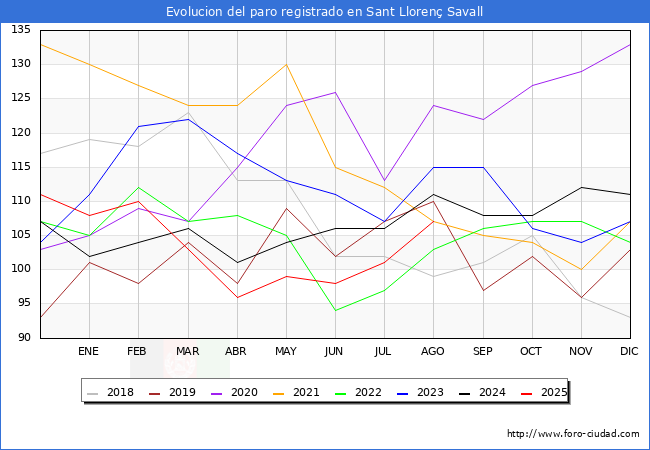
Task: Click the dark red 2019 point at SEP
Action: [483, 290]
